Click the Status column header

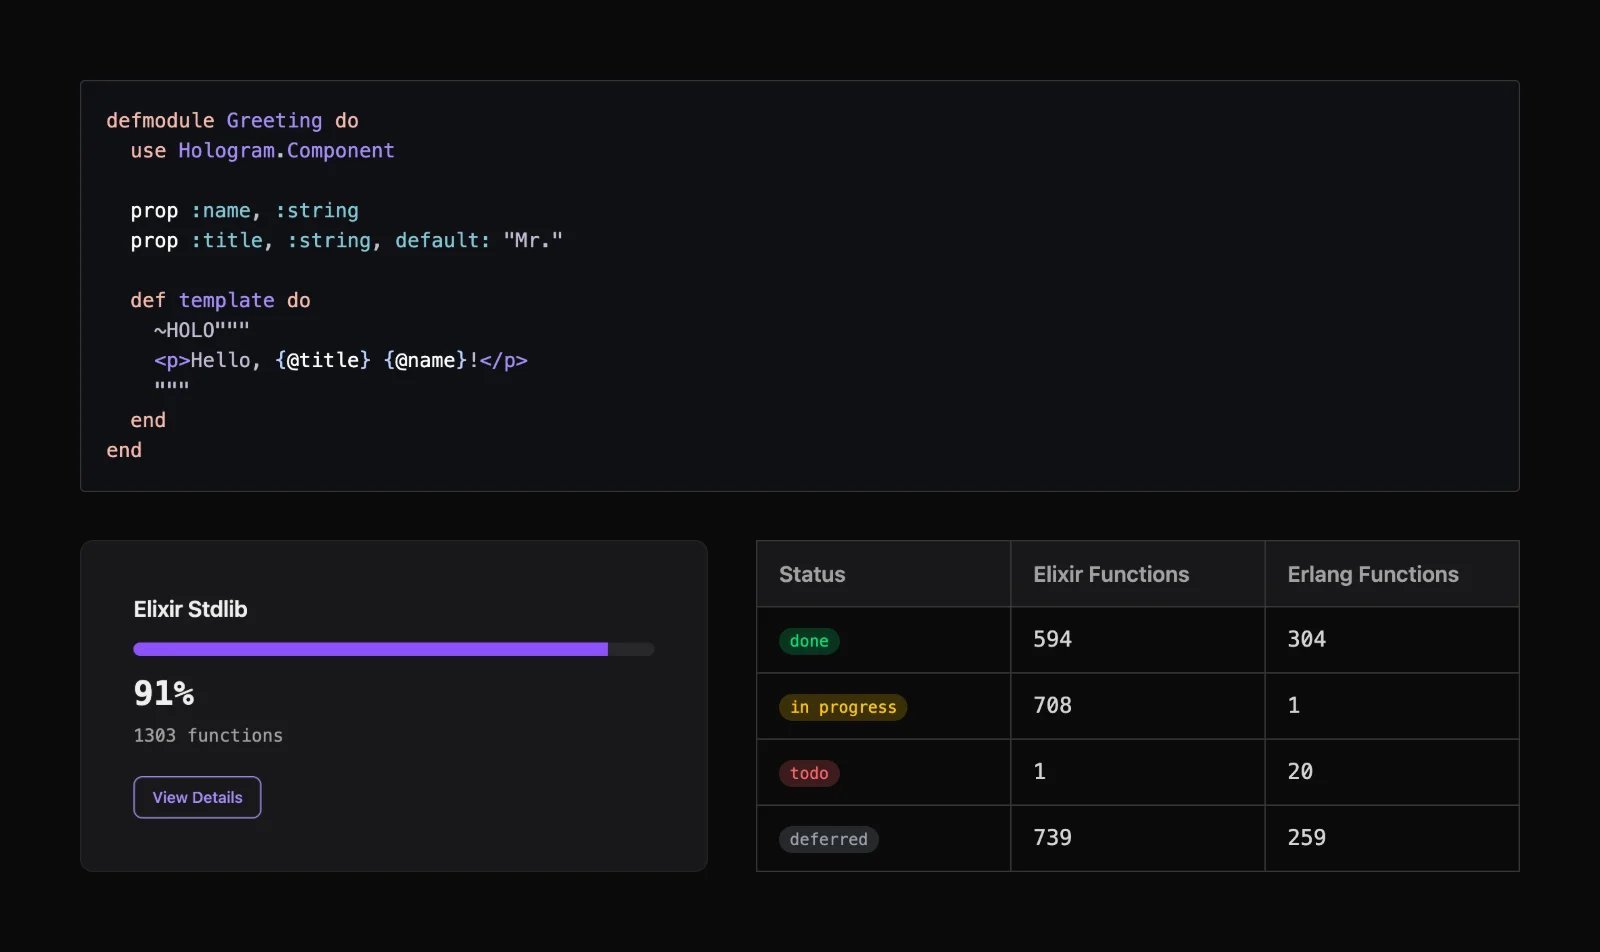tap(884, 574)
